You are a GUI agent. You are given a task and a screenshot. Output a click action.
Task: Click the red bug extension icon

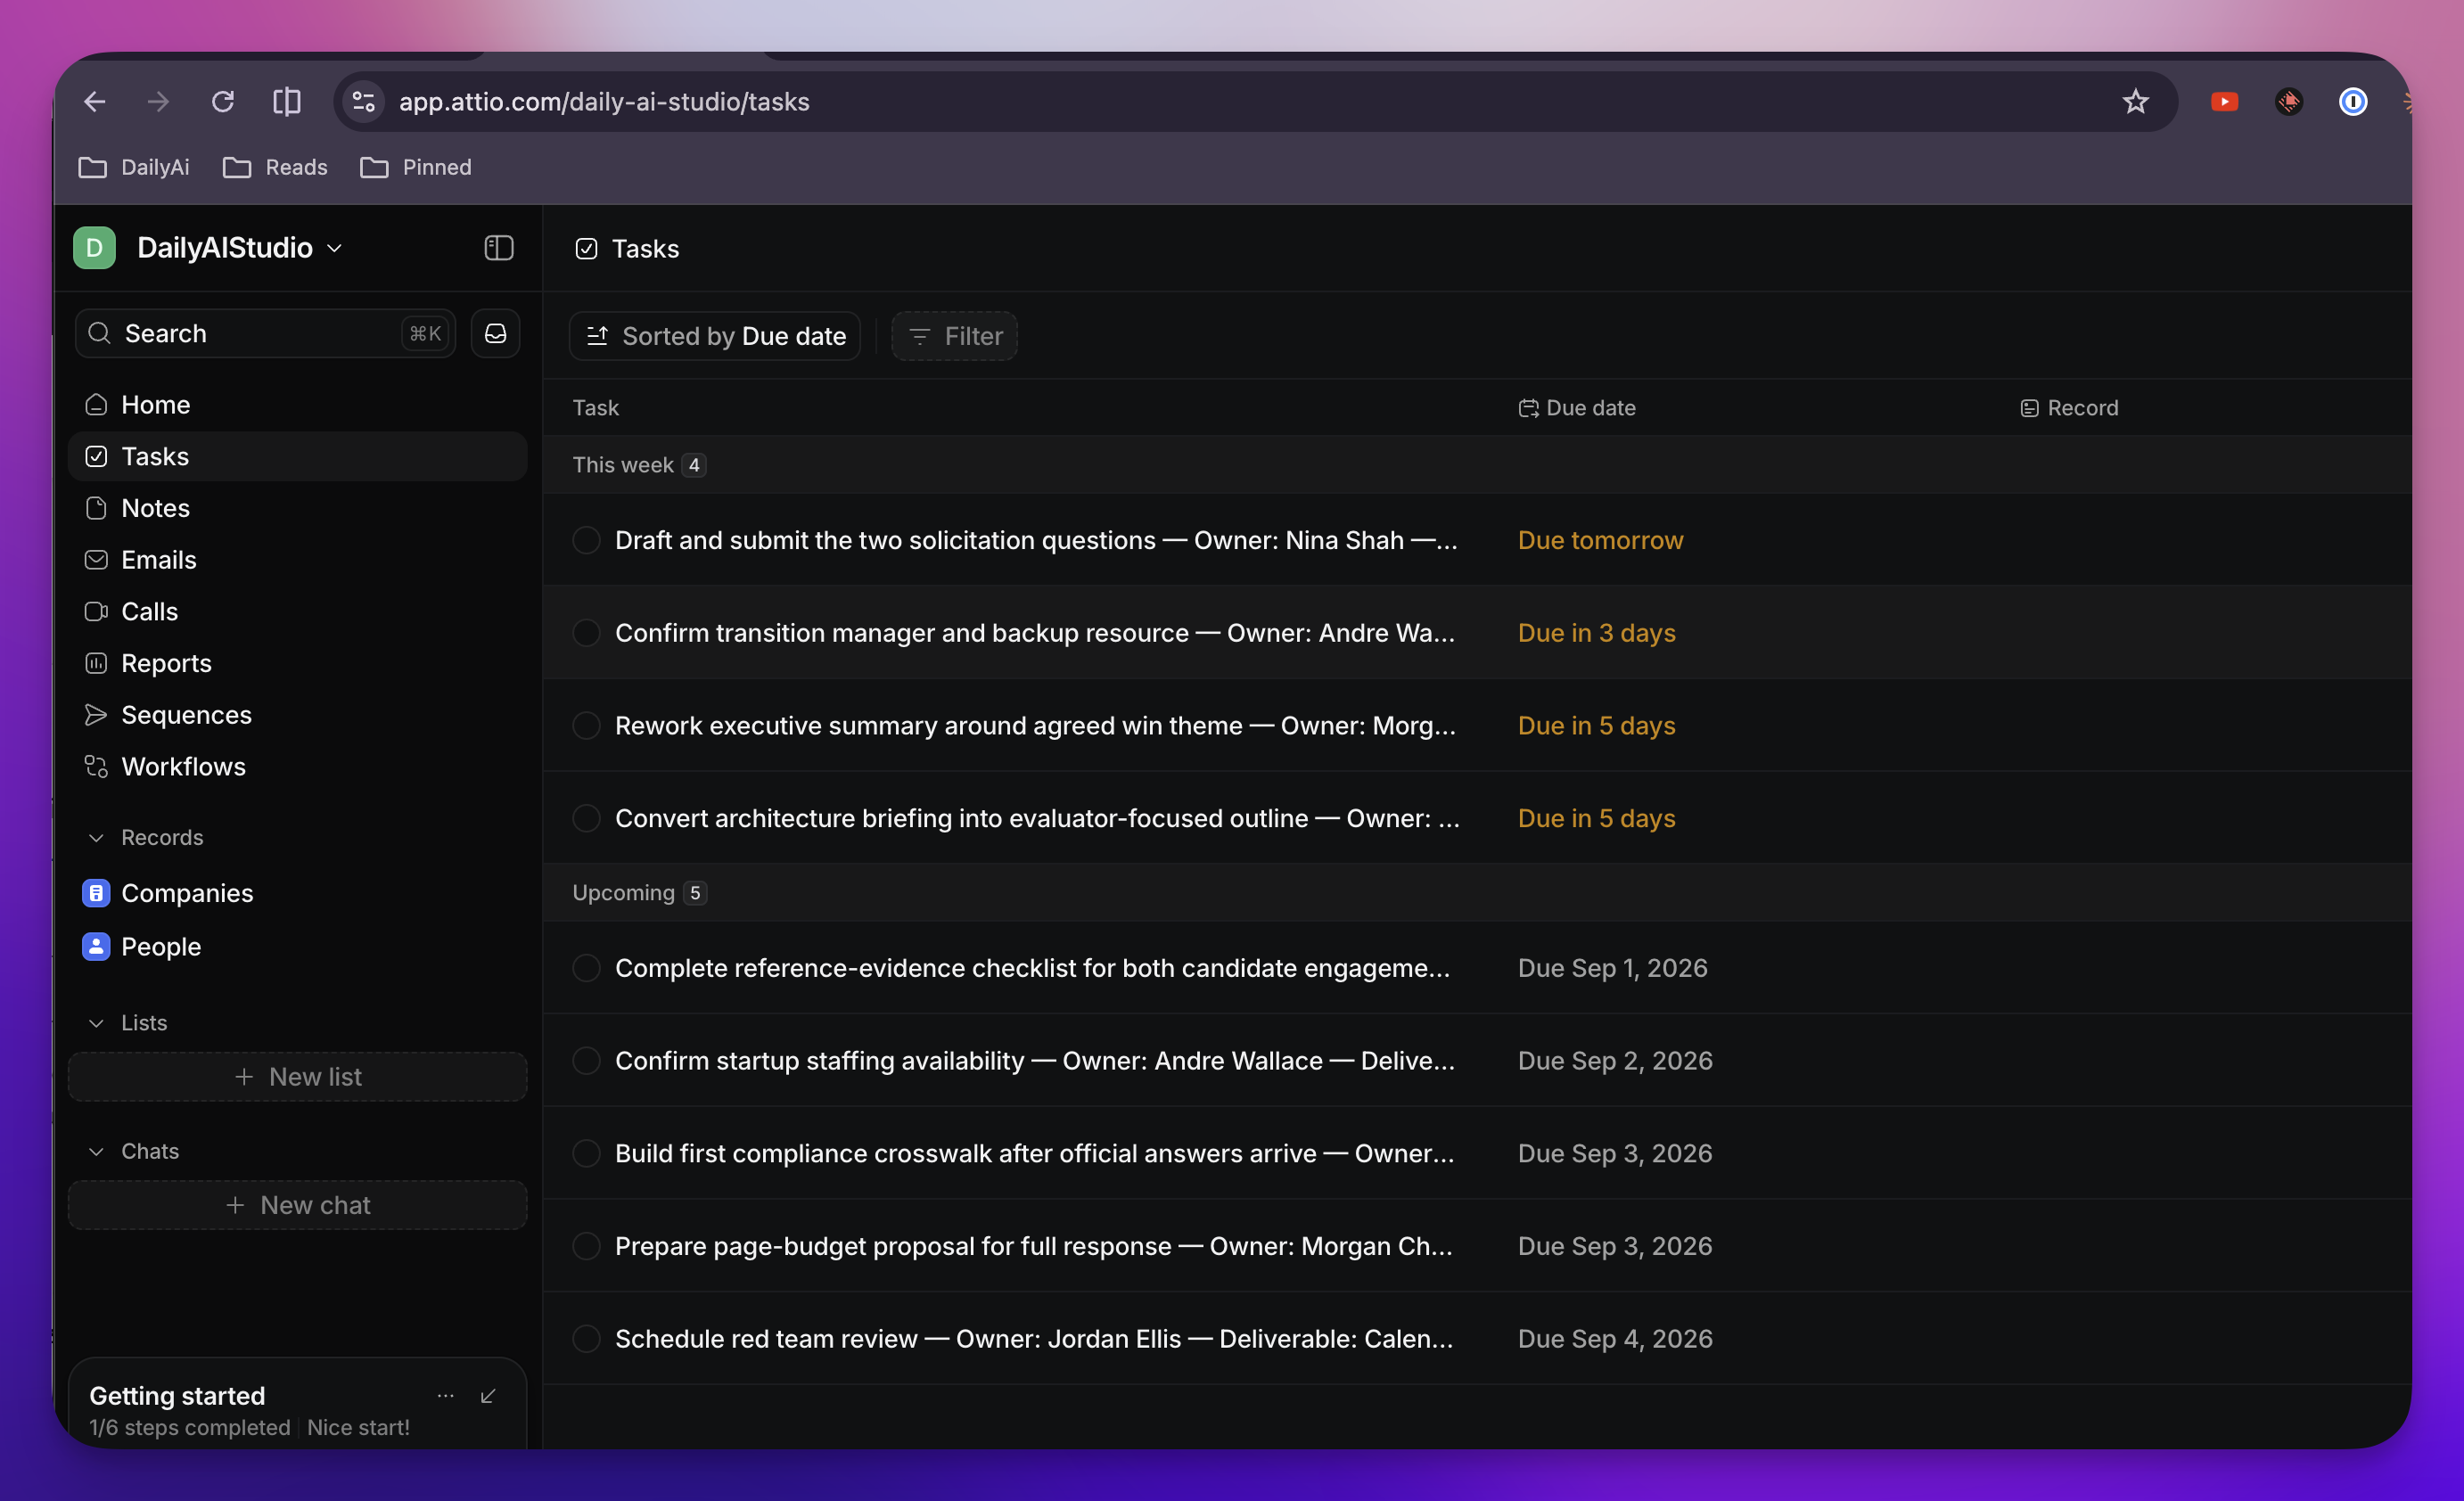[2289, 102]
